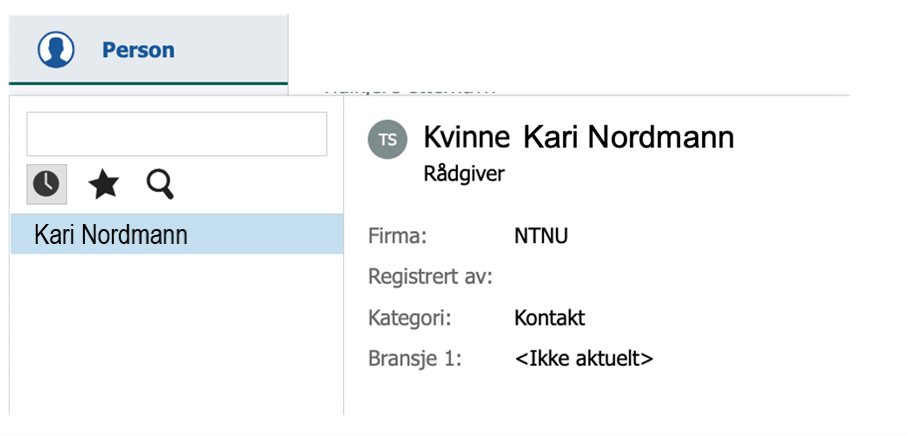
Task: Open the Person tab label
Action: [x=138, y=50]
